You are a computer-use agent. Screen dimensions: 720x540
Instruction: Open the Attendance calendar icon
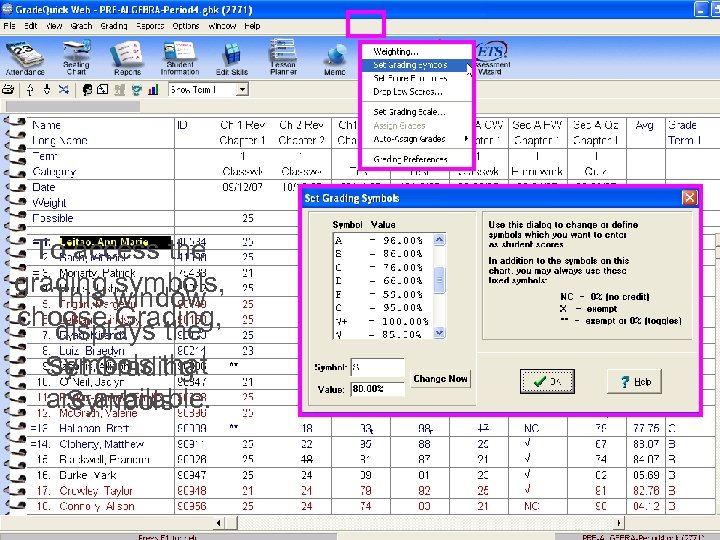pyautogui.click(x=24, y=58)
